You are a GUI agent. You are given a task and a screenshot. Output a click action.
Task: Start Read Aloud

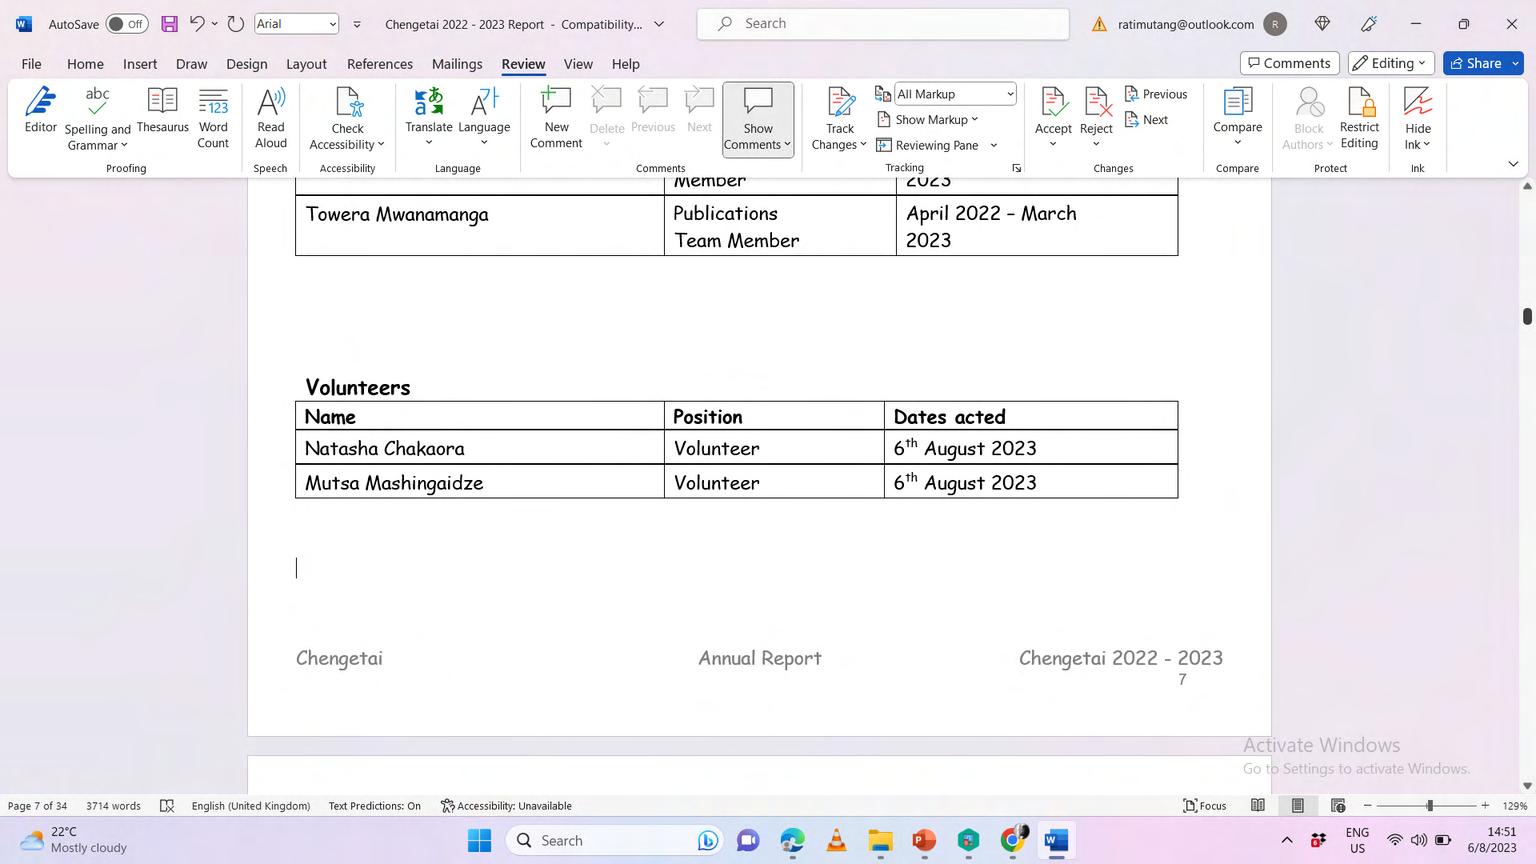pyautogui.click(x=271, y=118)
